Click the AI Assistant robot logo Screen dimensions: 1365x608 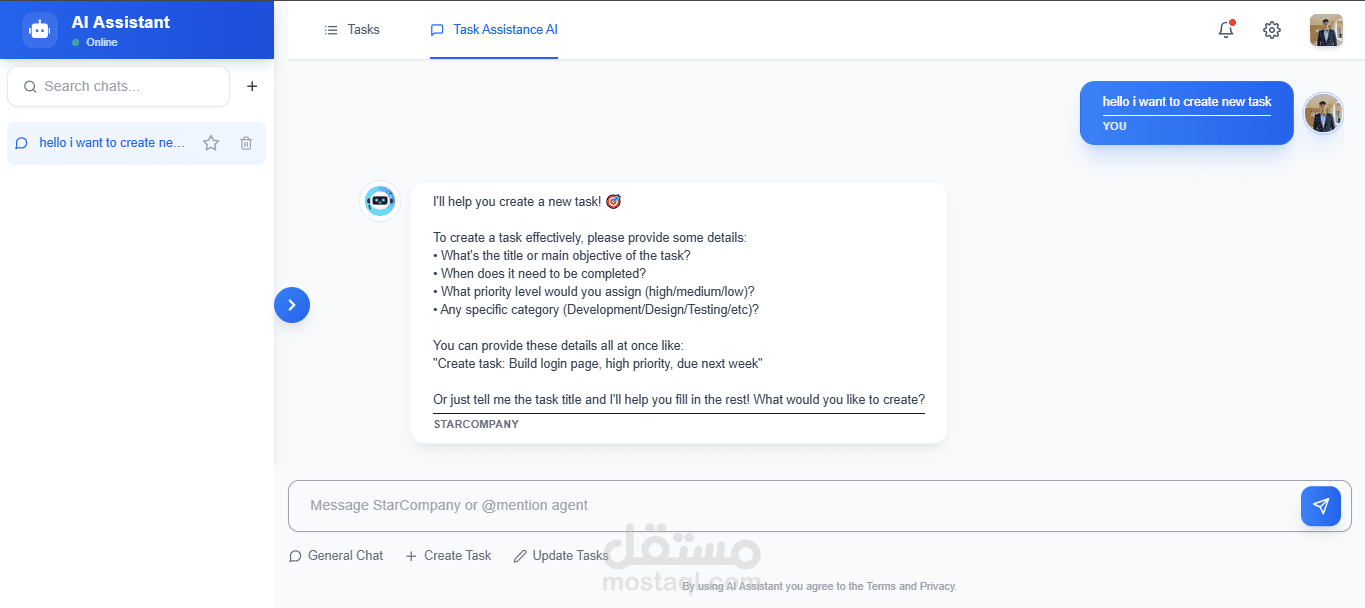point(40,30)
